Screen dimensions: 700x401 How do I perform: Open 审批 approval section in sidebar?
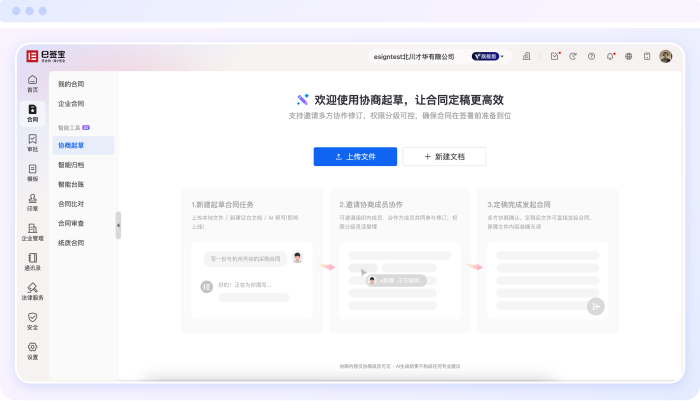tap(33, 142)
